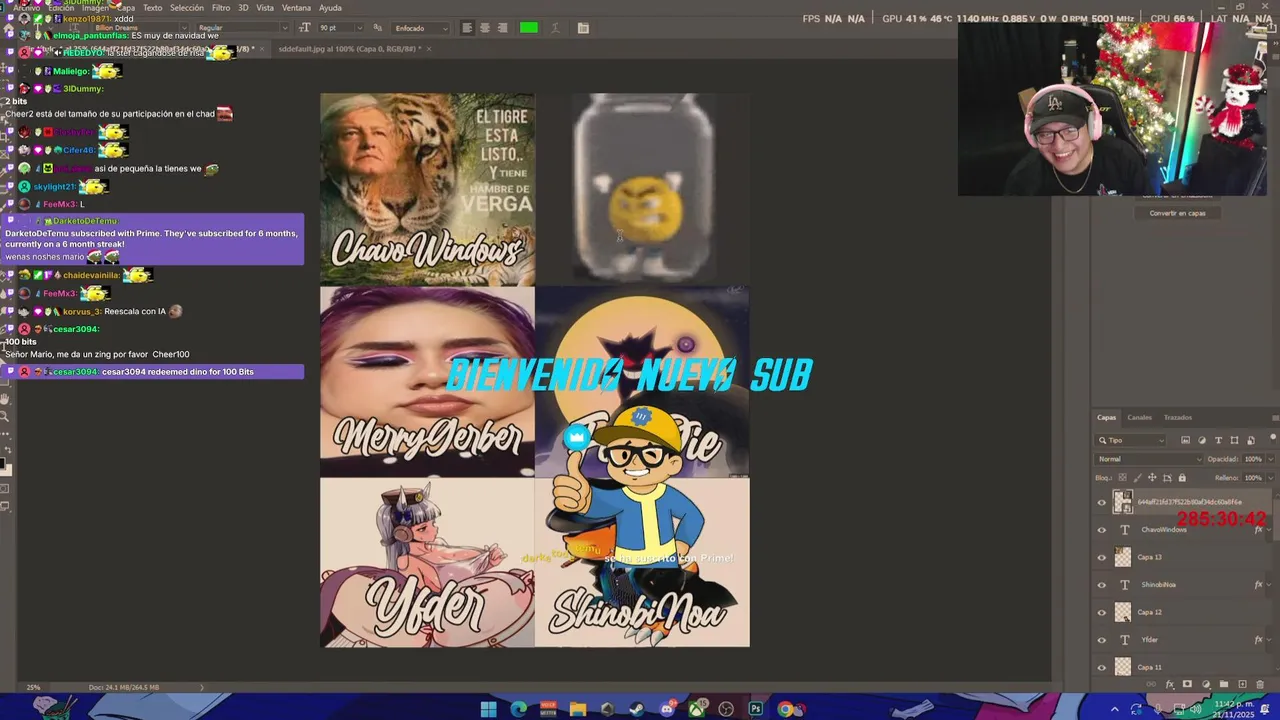Image resolution: width=1280 pixels, height=720 pixels.
Task: Filter layers by type layers icon
Action: [1218, 440]
